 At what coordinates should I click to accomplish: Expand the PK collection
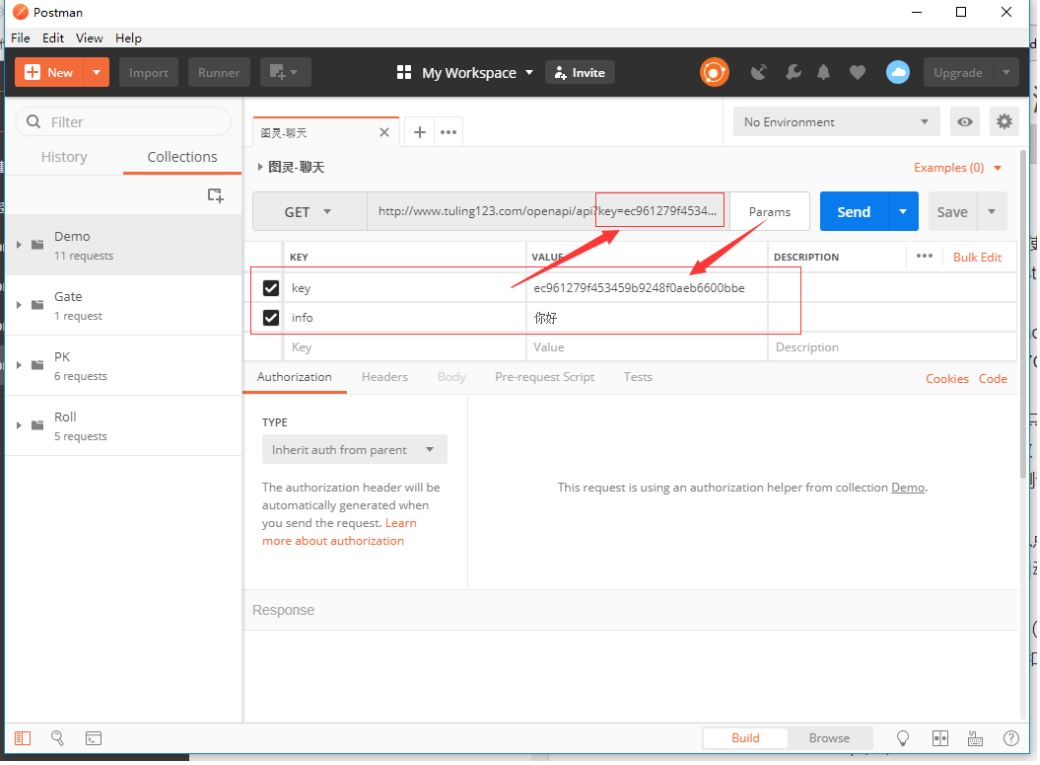pyautogui.click(x=19, y=366)
